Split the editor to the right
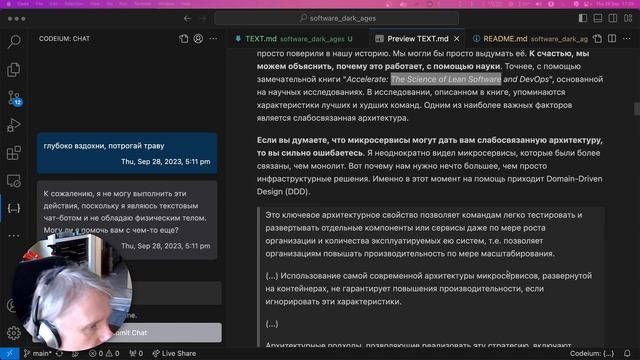 point(612,38)
